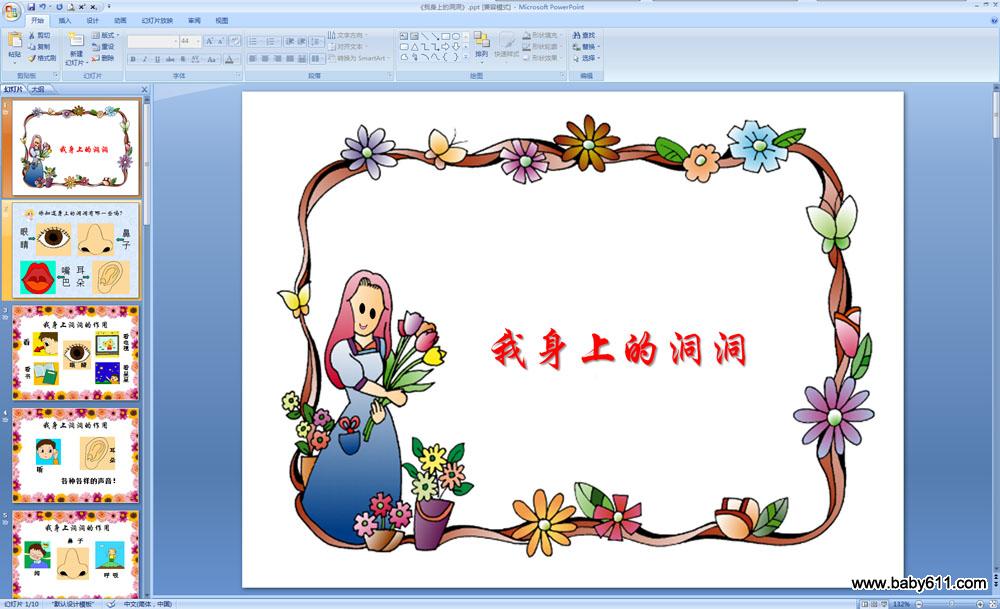Image resolution: width=1000 pixels, height=609 pixels.
Task: Open the Replace 替换 dropdown
Action: point(586,47)
